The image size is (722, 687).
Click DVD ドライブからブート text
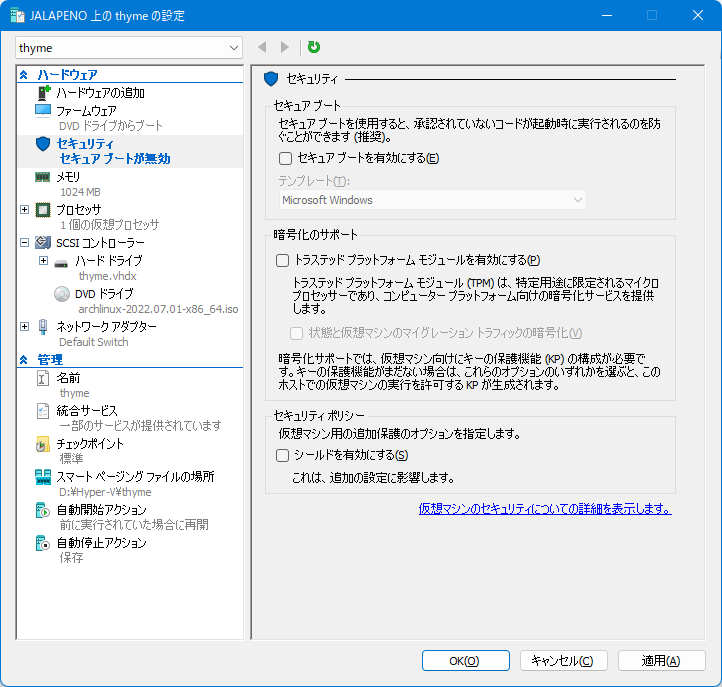point(111,126)
